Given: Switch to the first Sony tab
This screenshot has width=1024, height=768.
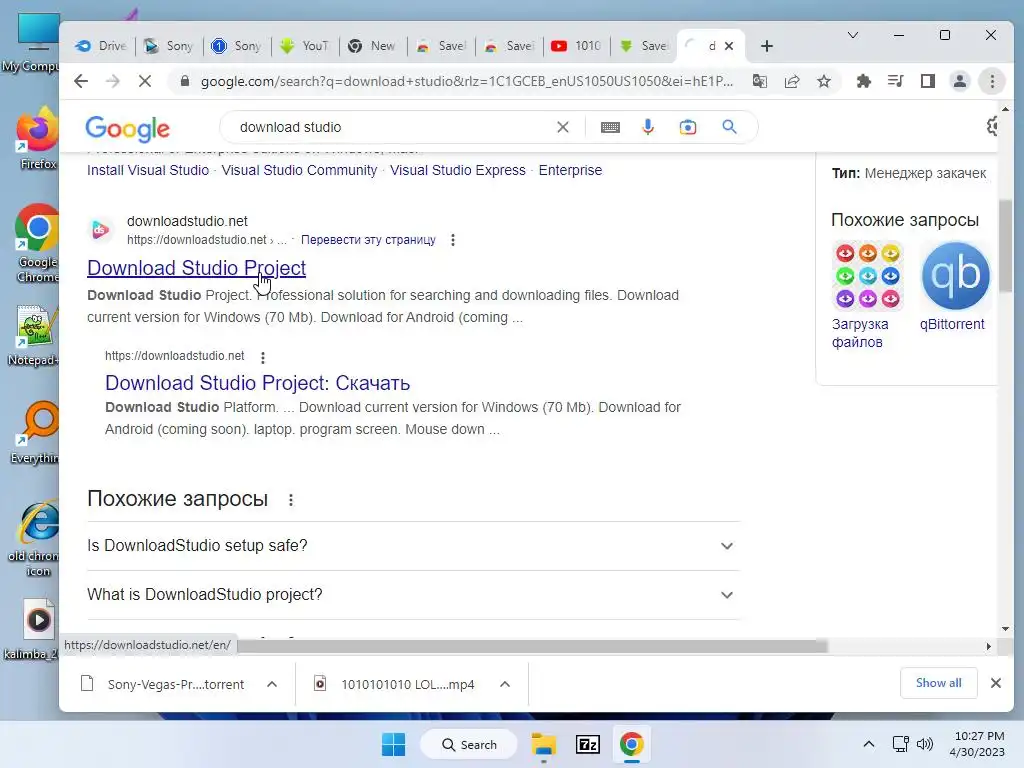Looking at the screenshot, I should pyautogui.click(x=168, y=46).
